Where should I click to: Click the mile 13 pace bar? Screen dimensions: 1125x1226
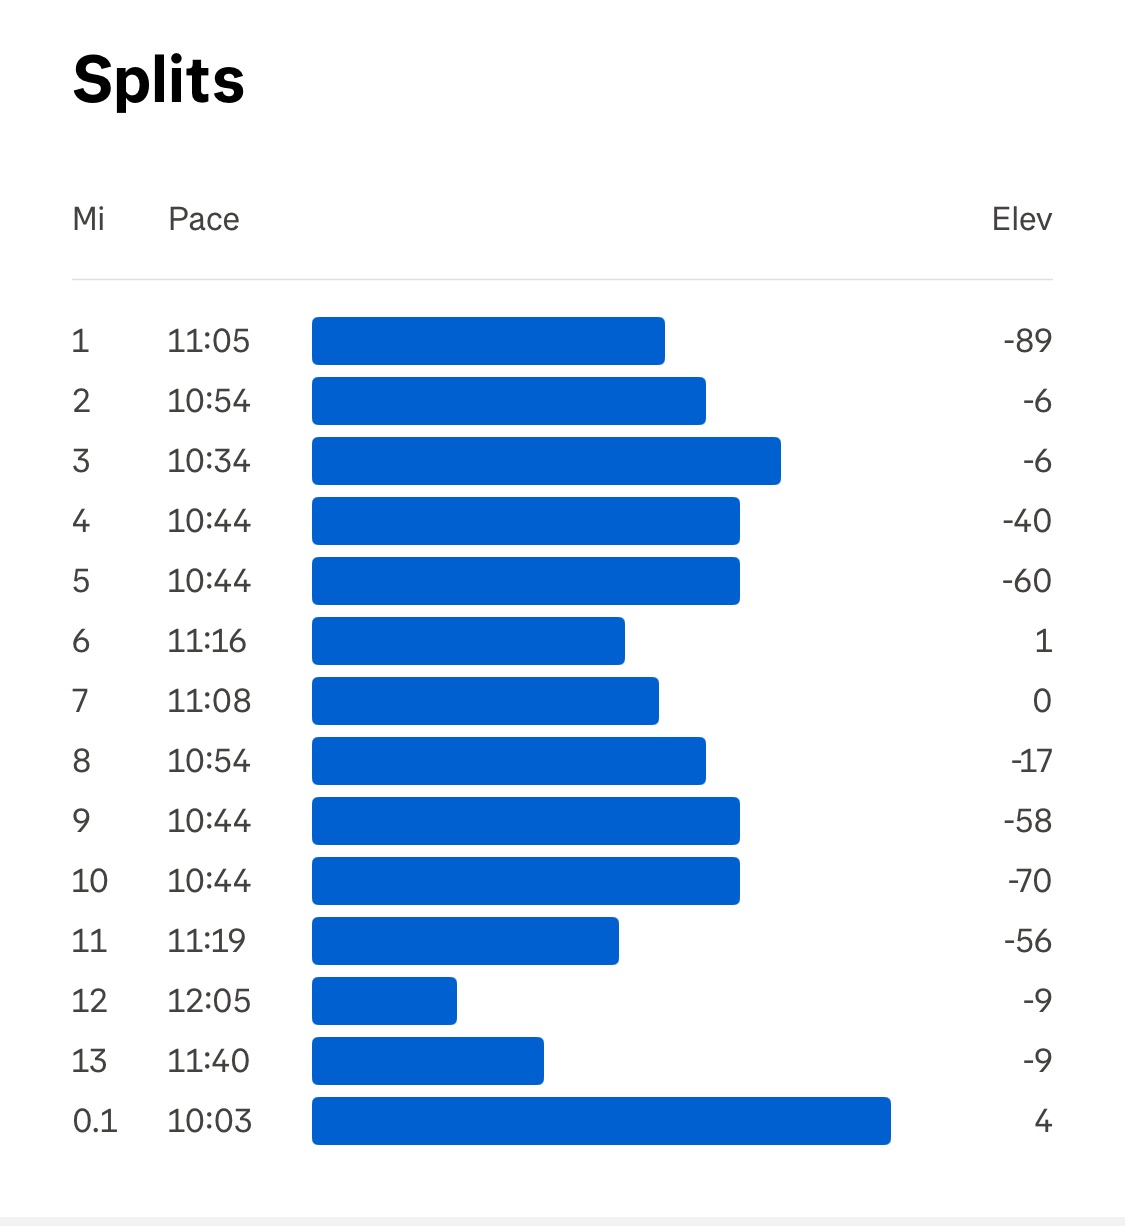(428, 1061)
